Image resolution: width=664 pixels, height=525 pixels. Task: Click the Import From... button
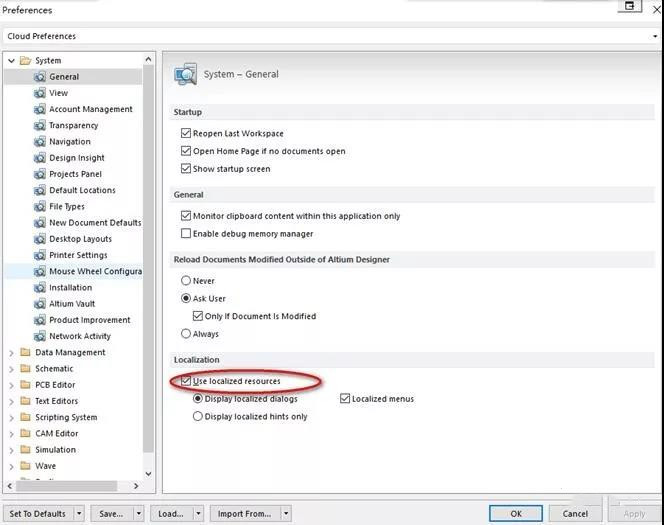[245, 514]
